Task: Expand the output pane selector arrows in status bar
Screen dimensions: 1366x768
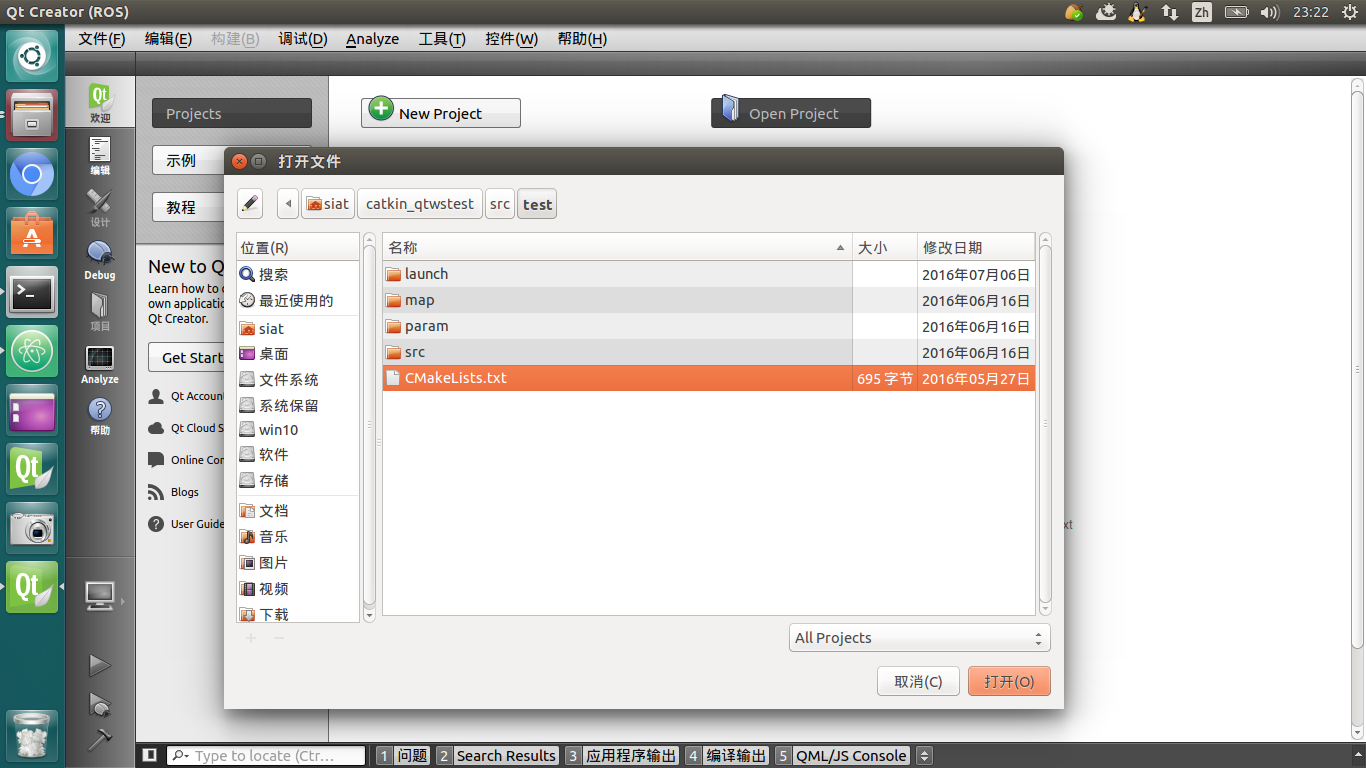Action: coord(925,756)
